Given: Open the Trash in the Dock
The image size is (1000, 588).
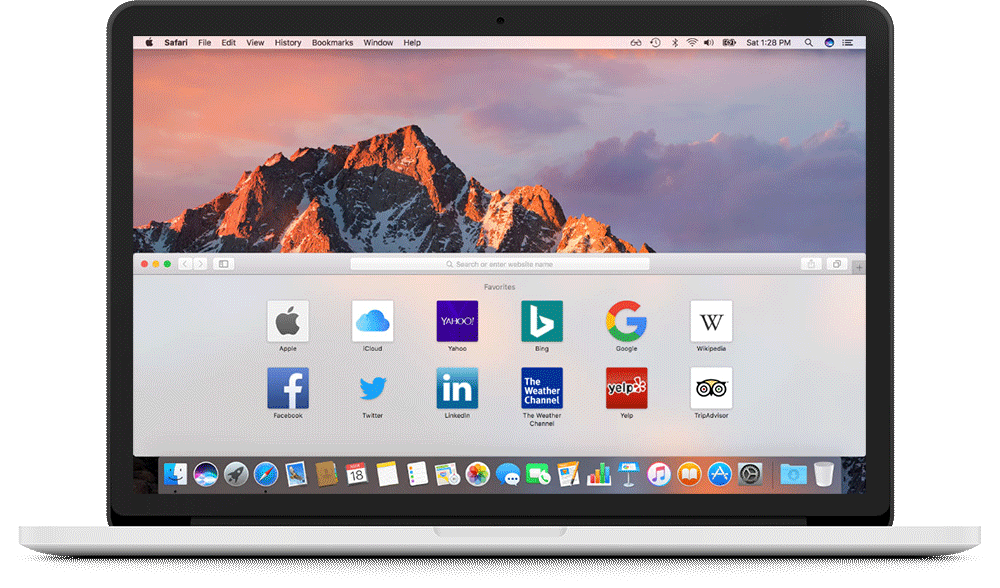Looking at the screenshot, I should click(x=824, y=474).
